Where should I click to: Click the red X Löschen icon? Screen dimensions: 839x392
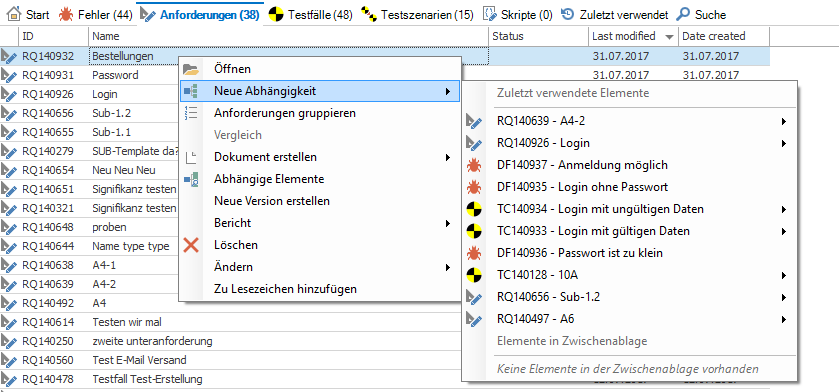[191, 245]
